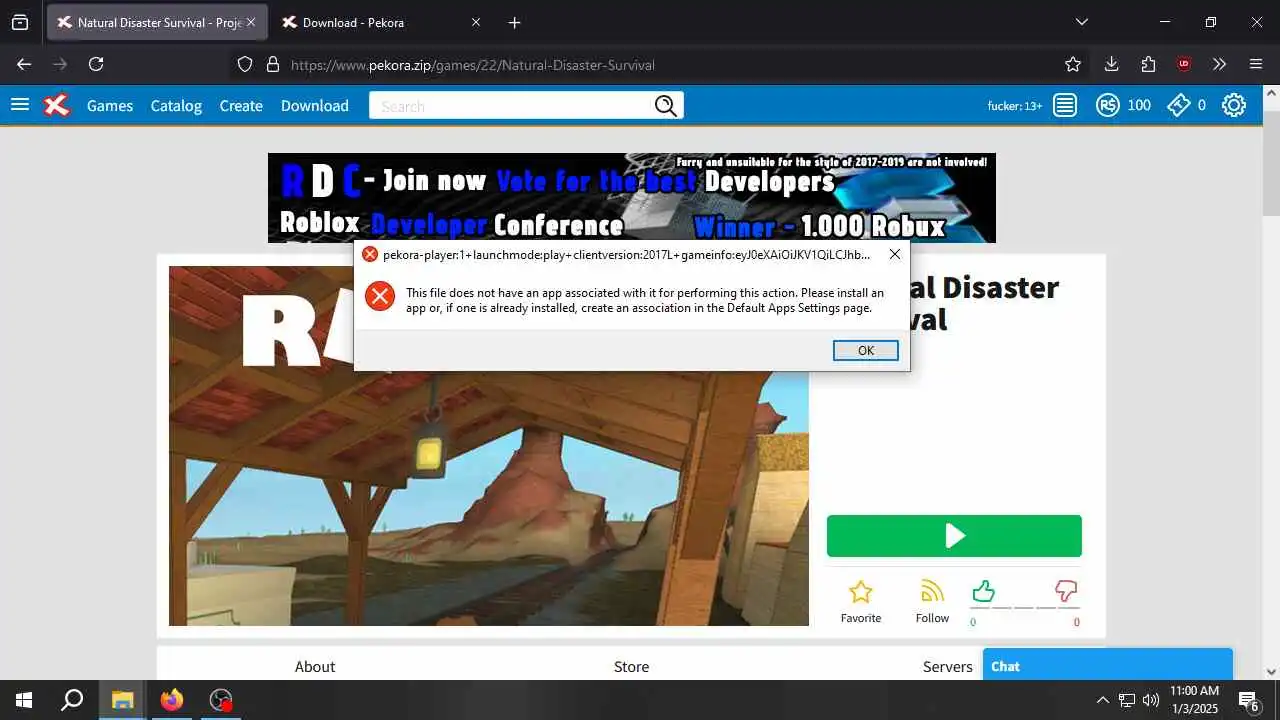Image resolution: width=1280 pixels, height=720 pixels.
Task: Click the Firefox View icon
Action: (x=20, y=22)
